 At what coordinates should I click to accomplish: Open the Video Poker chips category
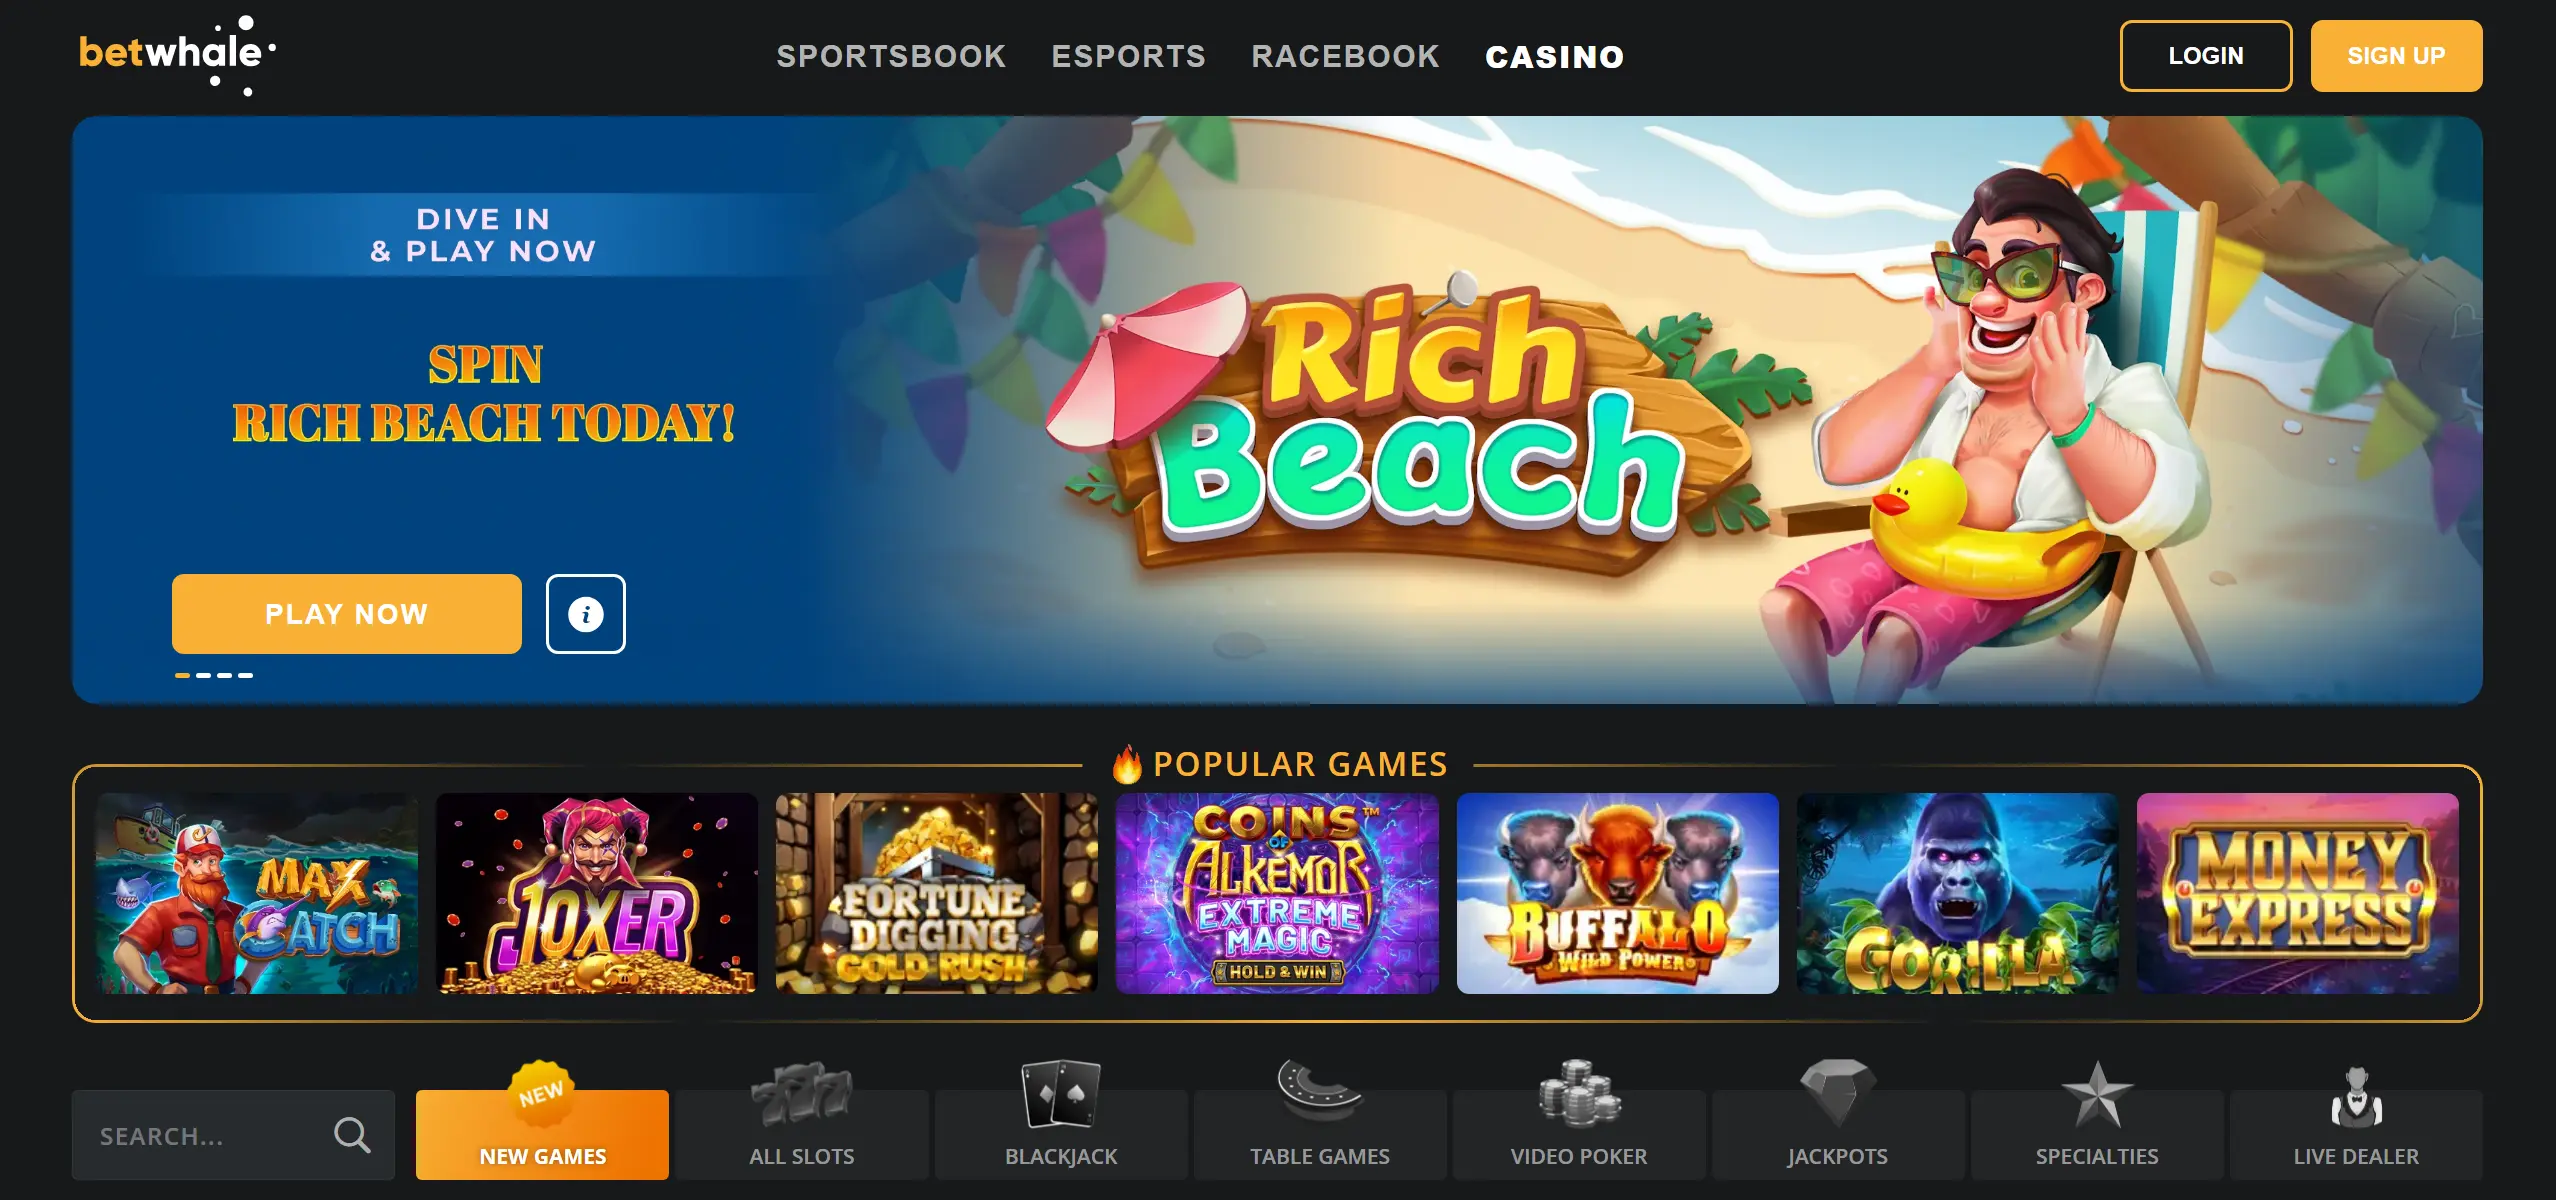pyautogui.click(x=1578, y=1121)
